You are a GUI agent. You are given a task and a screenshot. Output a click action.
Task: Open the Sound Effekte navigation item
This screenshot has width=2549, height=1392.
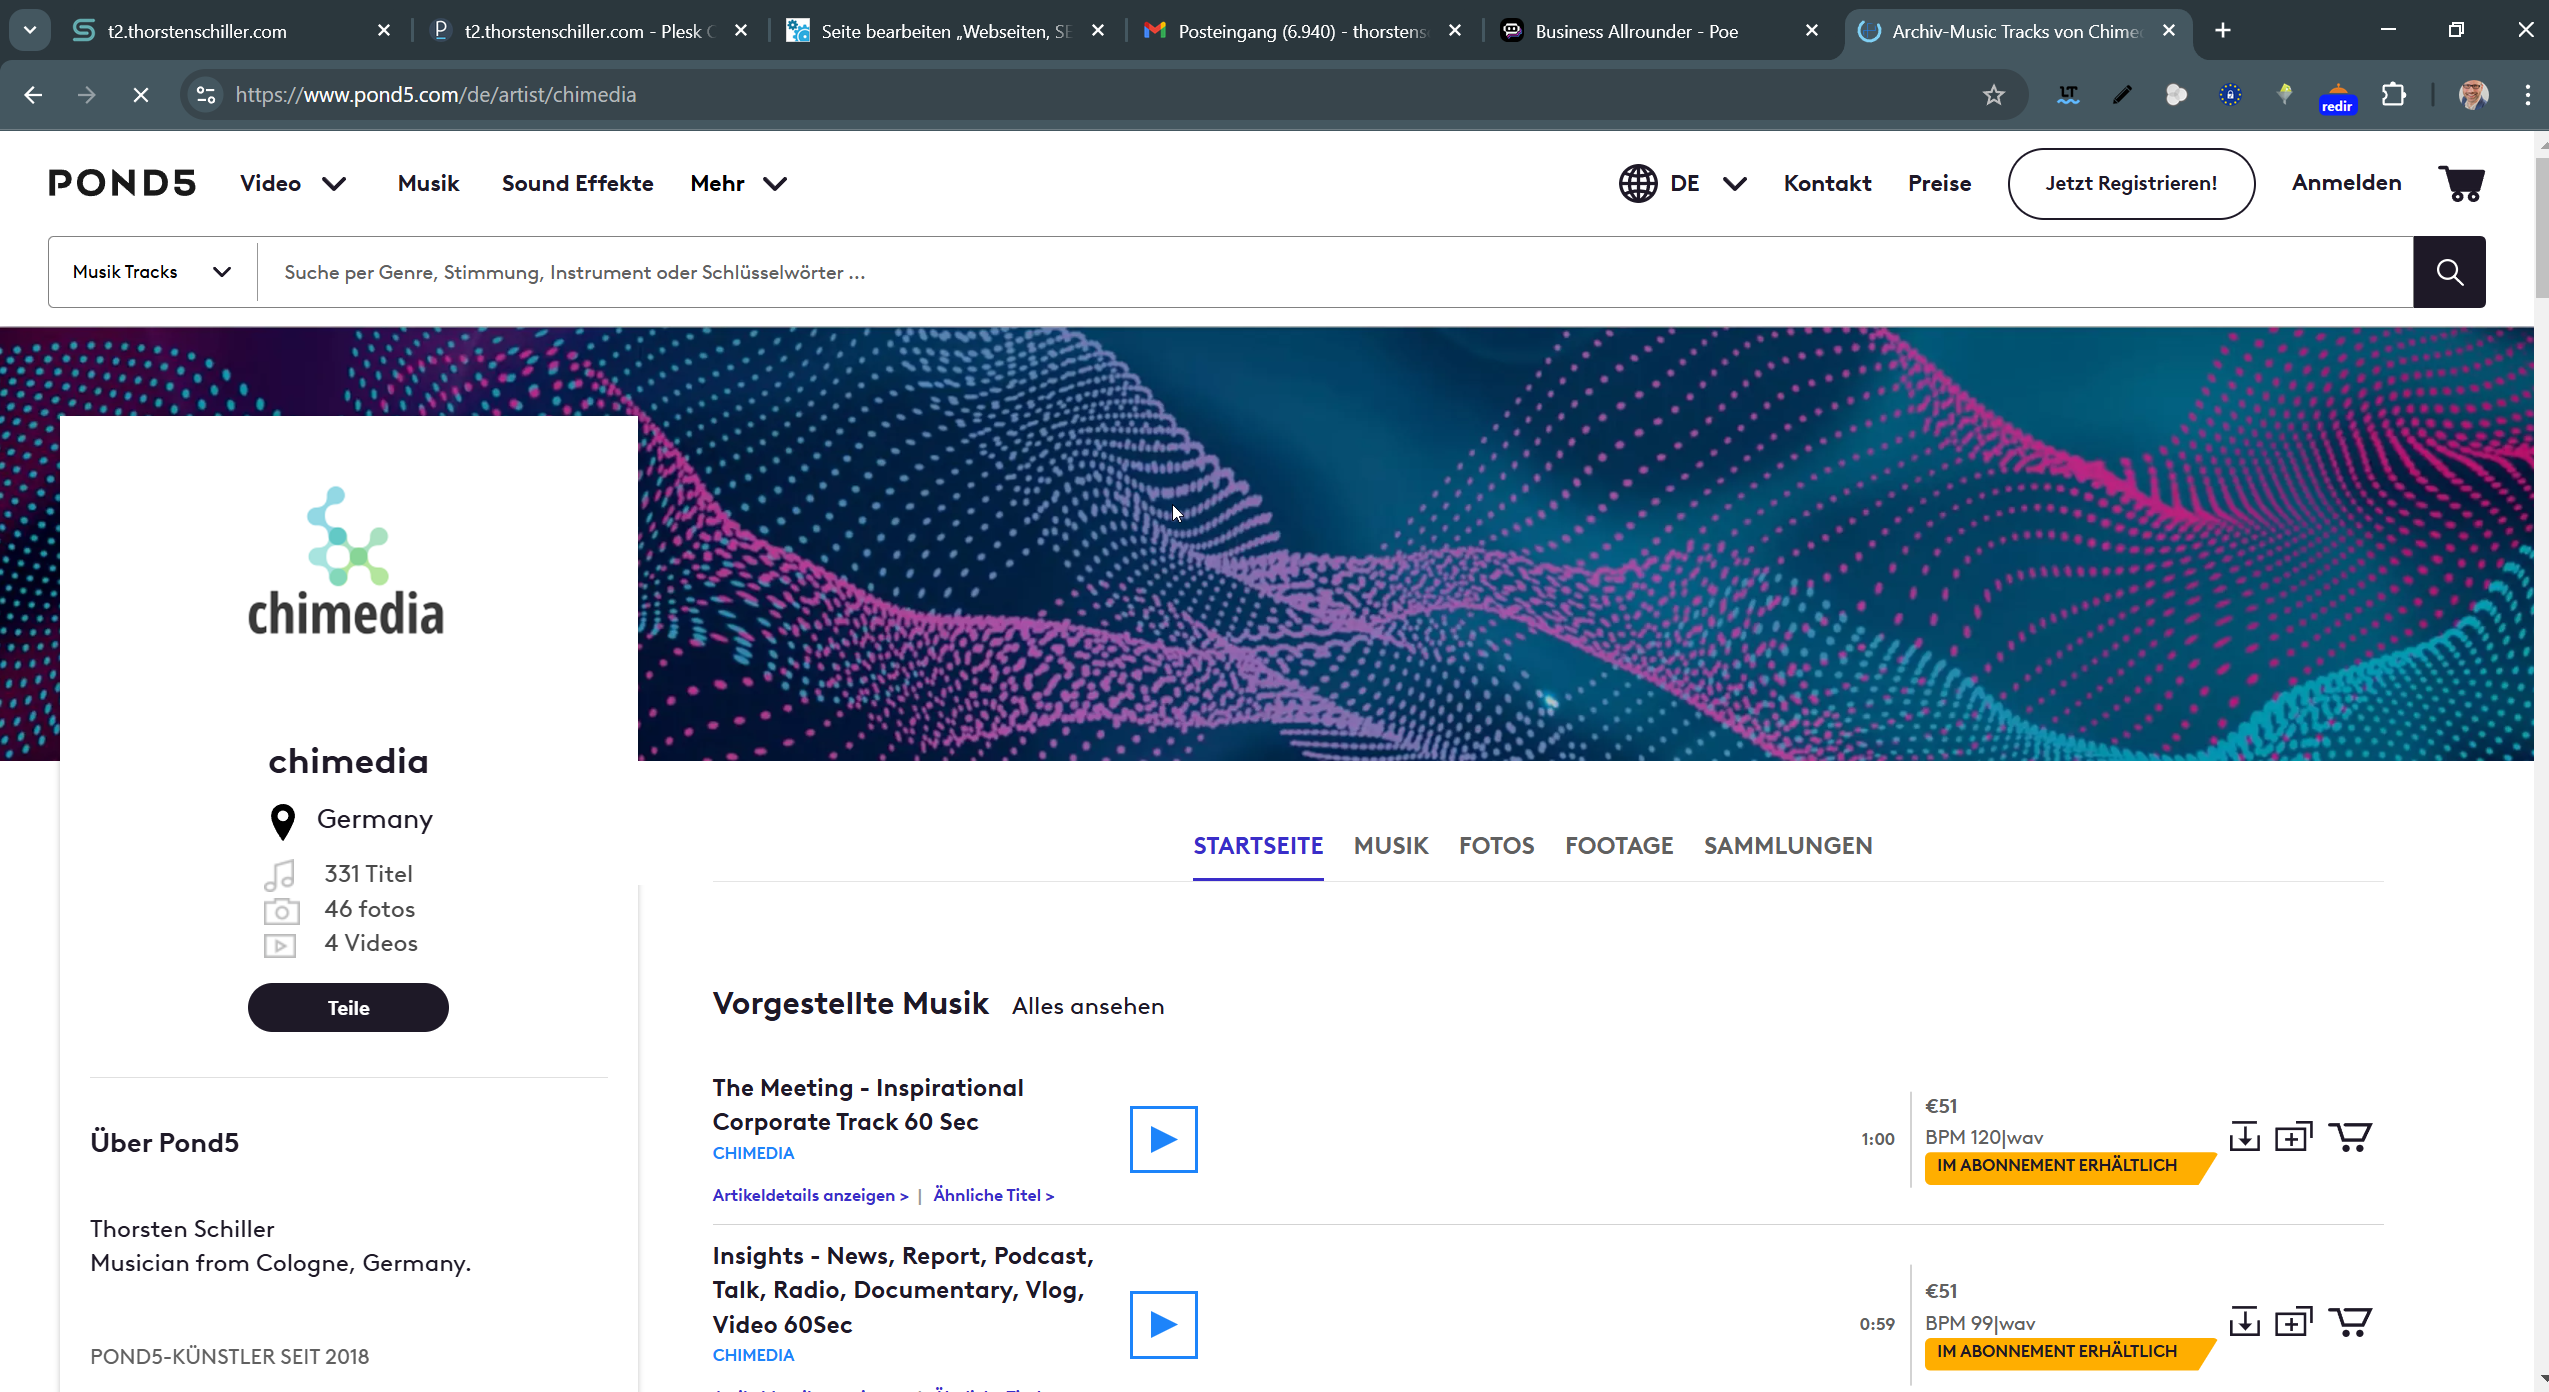[x=577, y=184]
